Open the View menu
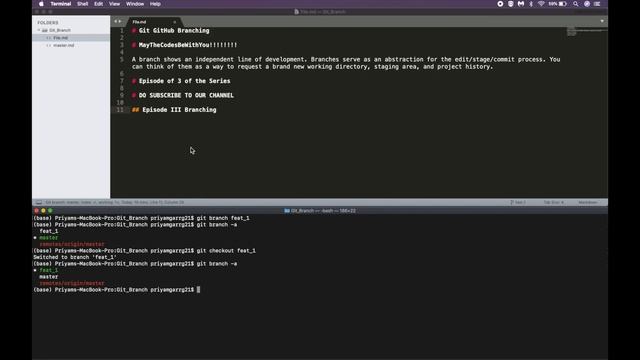 coord(114,4)
